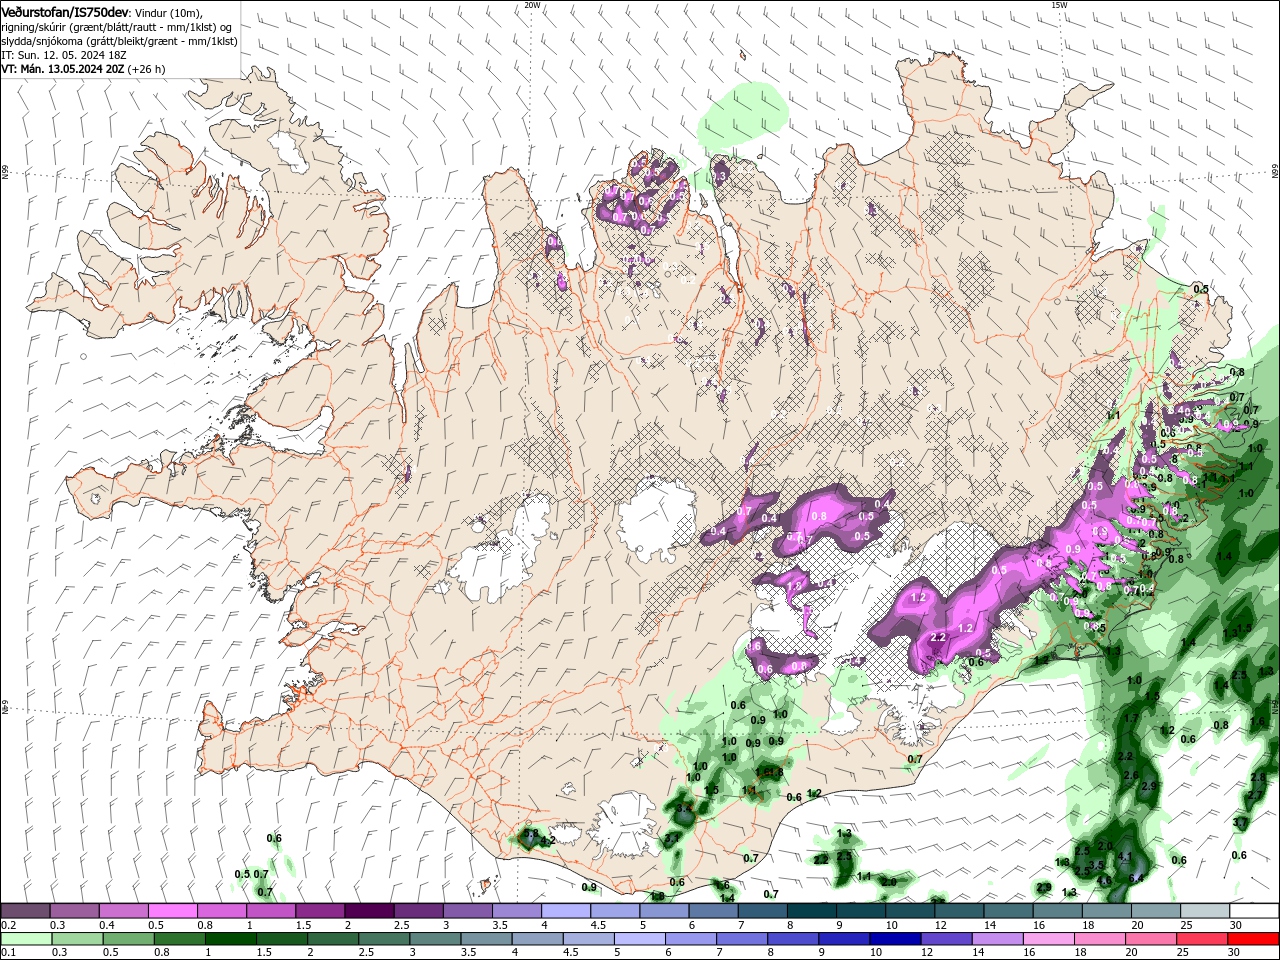Viewport: 1280px width, 960px height.
Task: Click the 'VT: Mán. 13.05.2024 20Z' valid time line
Action: click(x=62, y=69)
